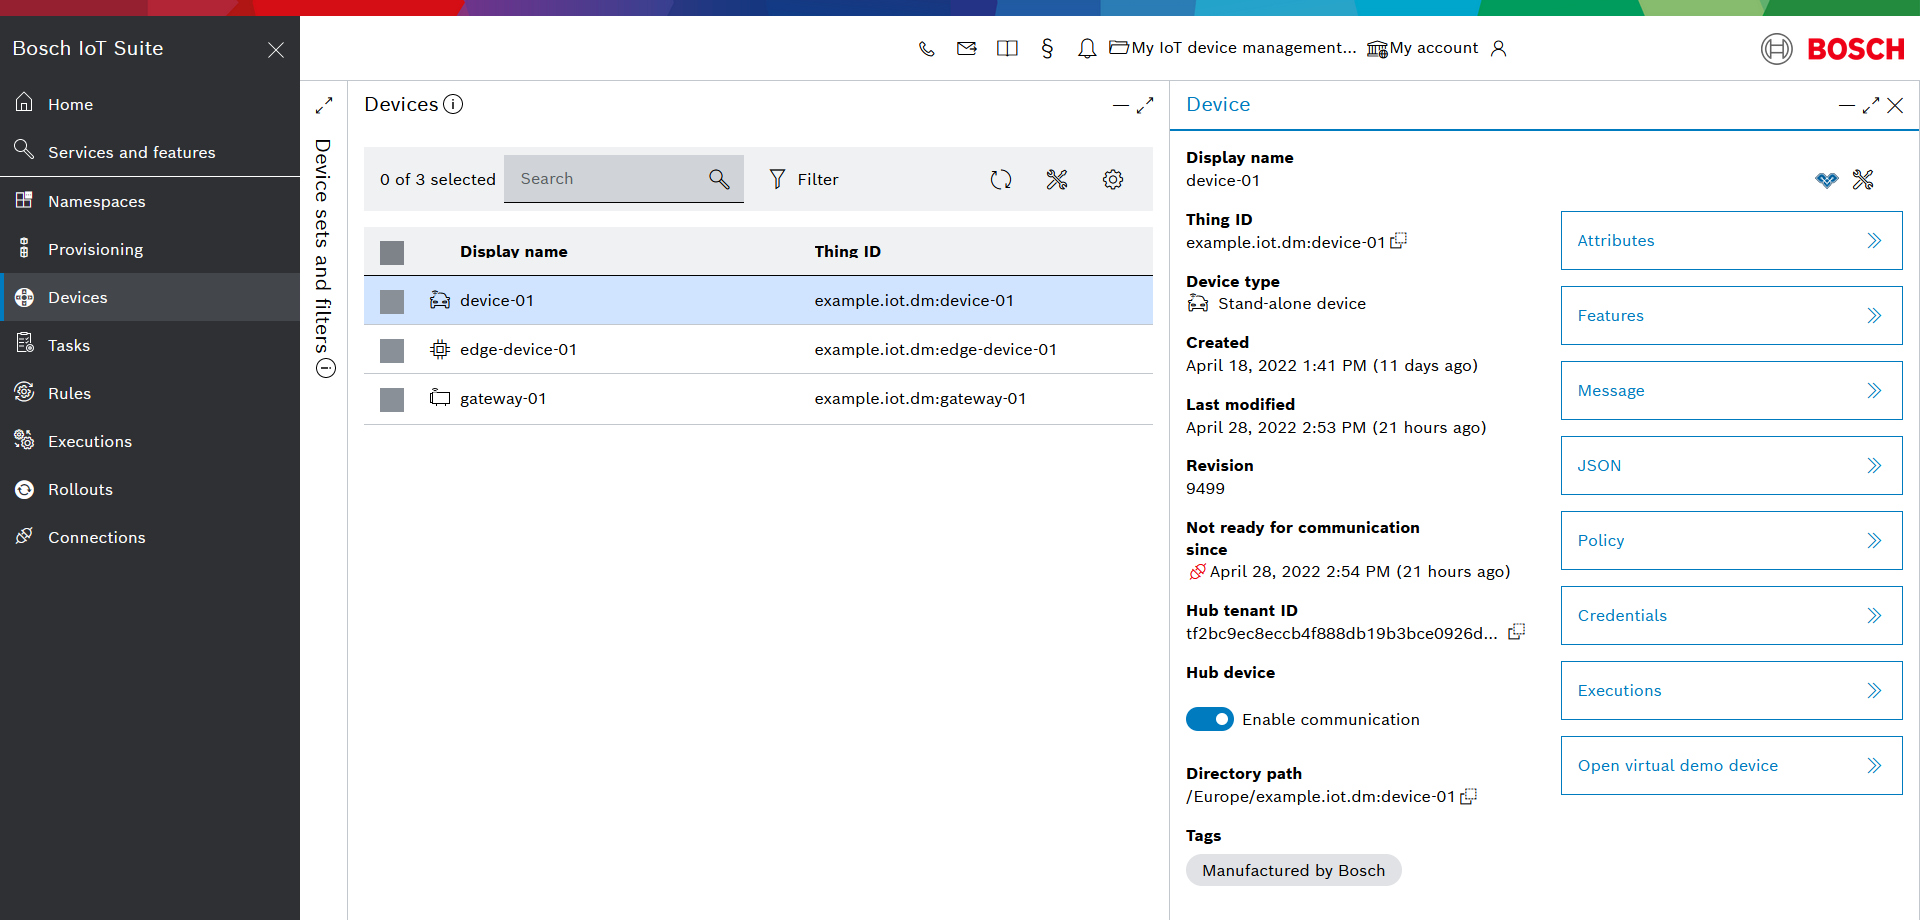Close the Bosch IoT Suite sidebar
The width and height of the screenshot is (1920, 920).
click(276, 49)
